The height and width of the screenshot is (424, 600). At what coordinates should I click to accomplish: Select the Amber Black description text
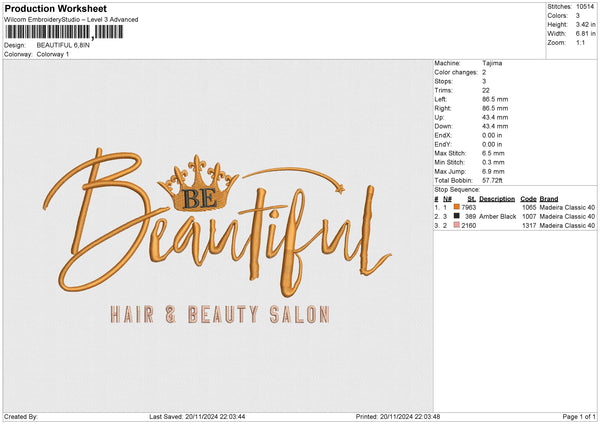(x=497, y=216)
